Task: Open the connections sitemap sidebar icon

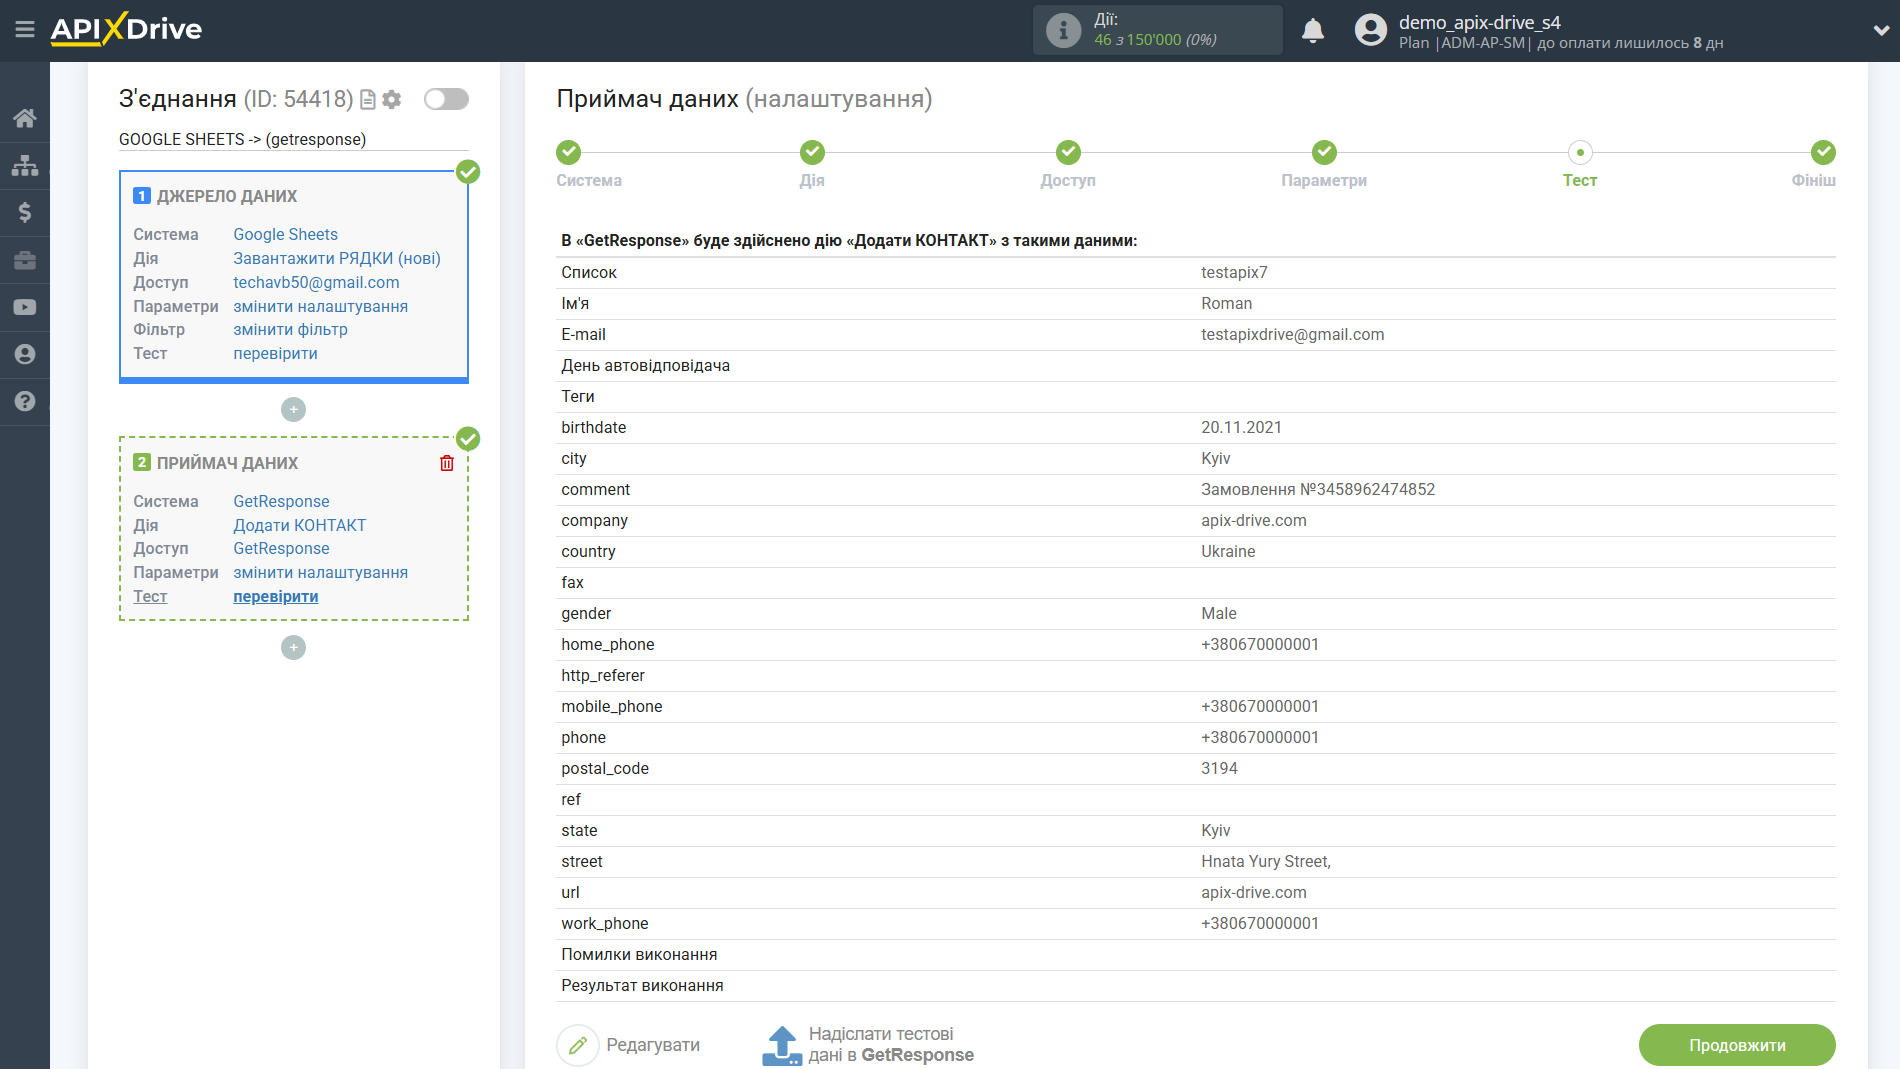Action: click(x=25, y=165)
